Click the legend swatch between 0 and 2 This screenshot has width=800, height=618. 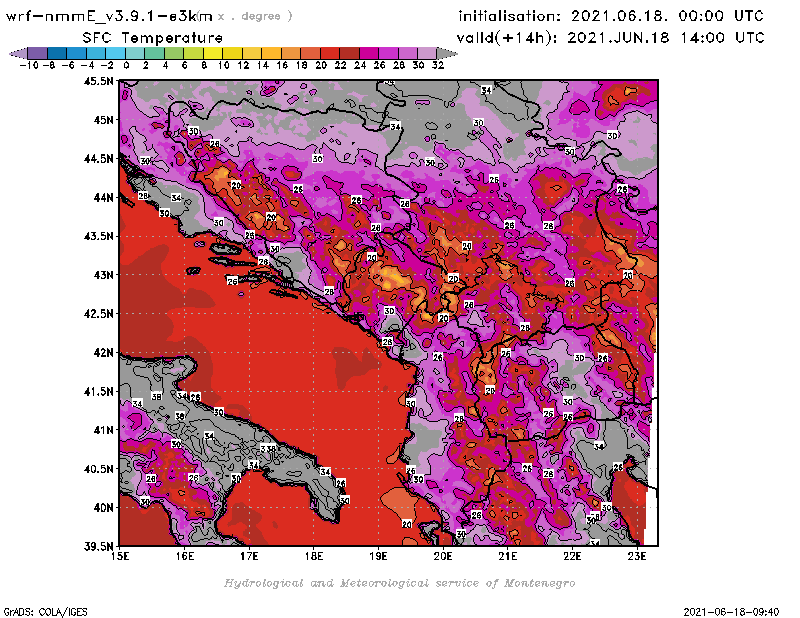click(135, 53)
